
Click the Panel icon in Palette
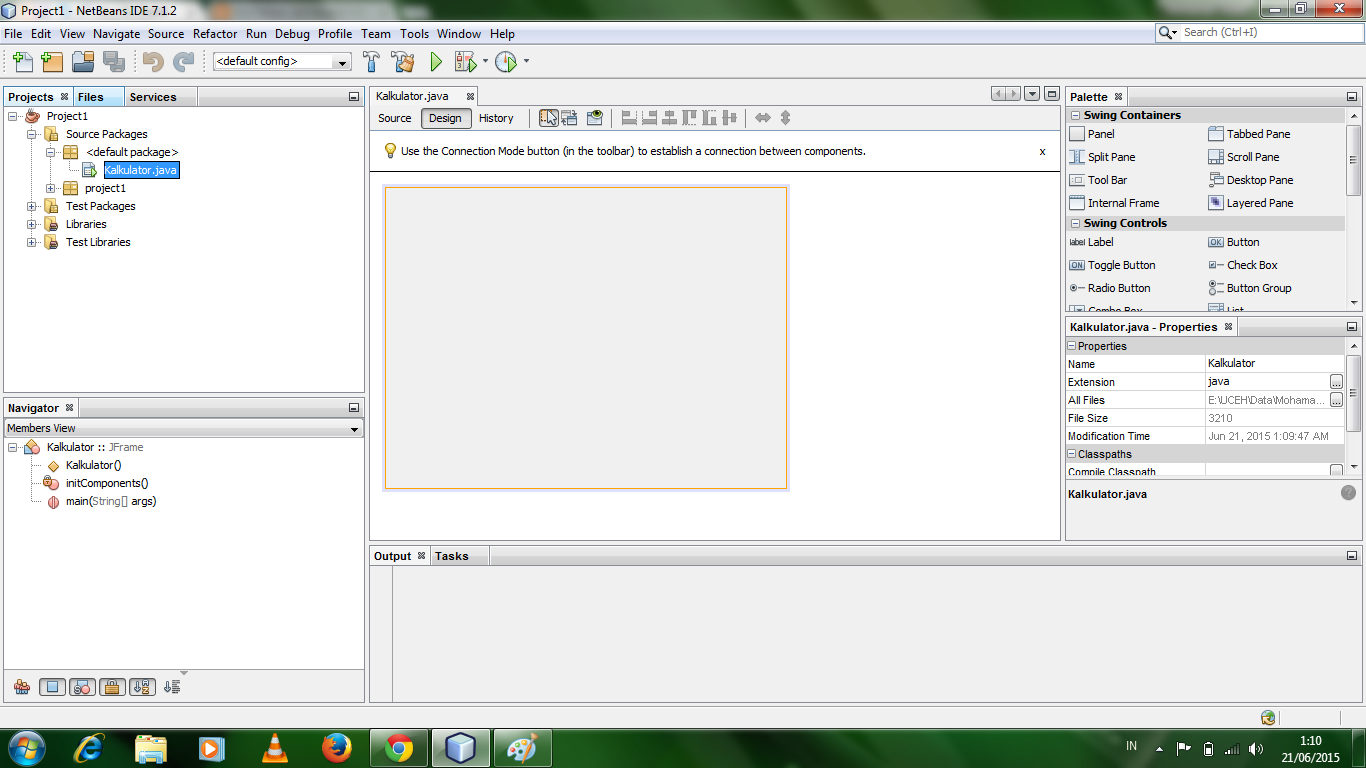pos(1076,134)
